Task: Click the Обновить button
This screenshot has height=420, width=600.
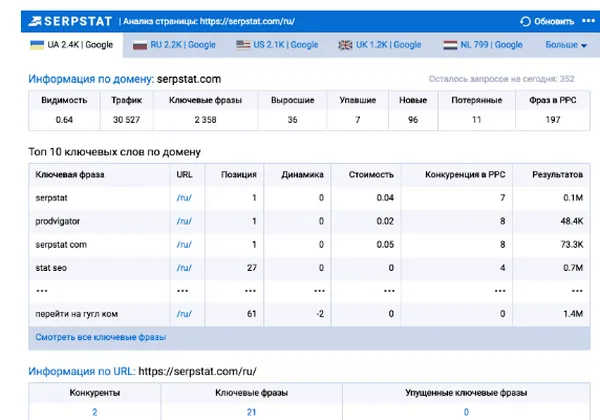Action: click(547, 21)
